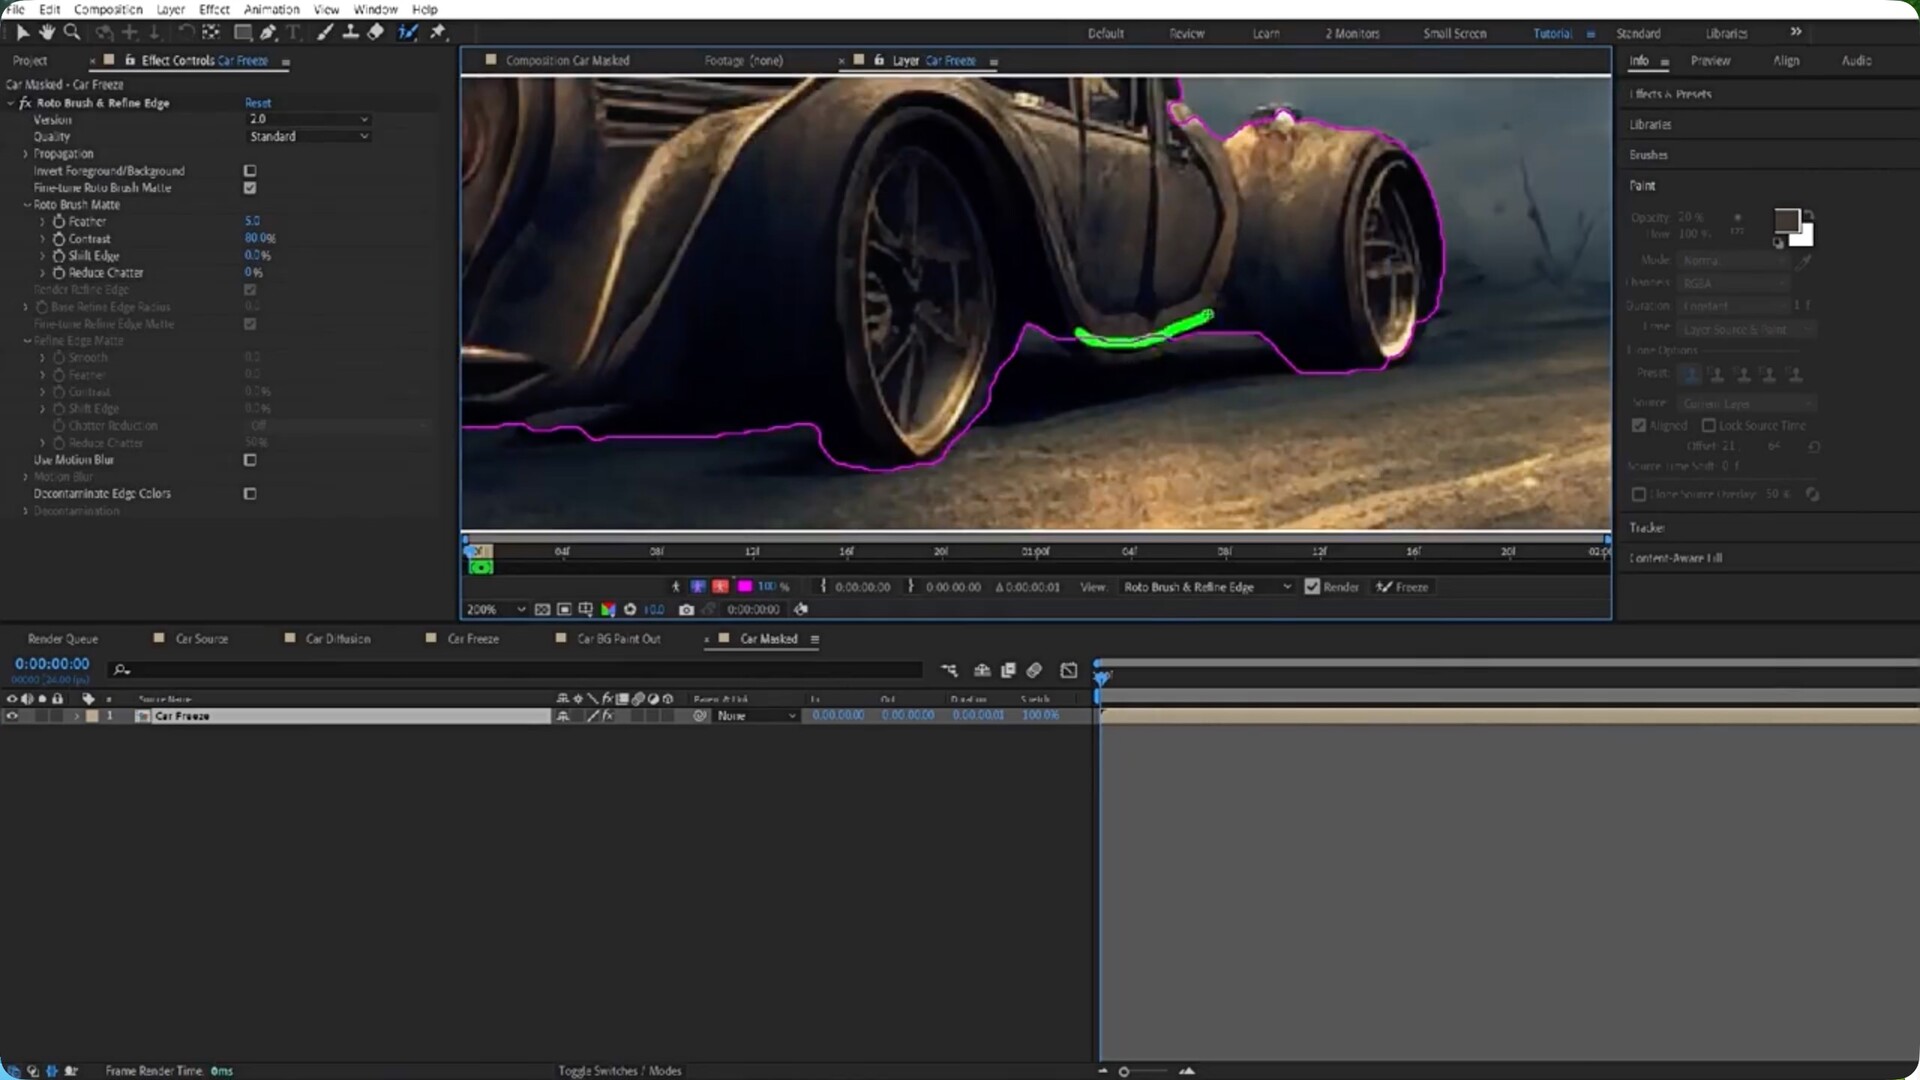Screen dimensions: 1920x1080
Task: Select the Pen tool in toolbar
Action: click(x=268, y=32)
